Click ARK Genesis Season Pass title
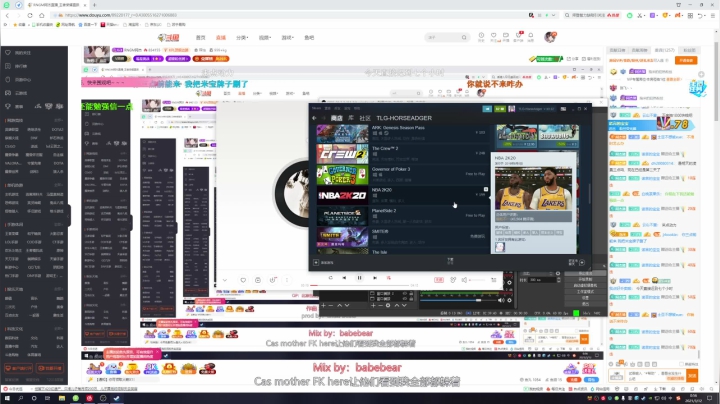The height and width of the screenshot is (404, 720). click(x=398, y=128)
